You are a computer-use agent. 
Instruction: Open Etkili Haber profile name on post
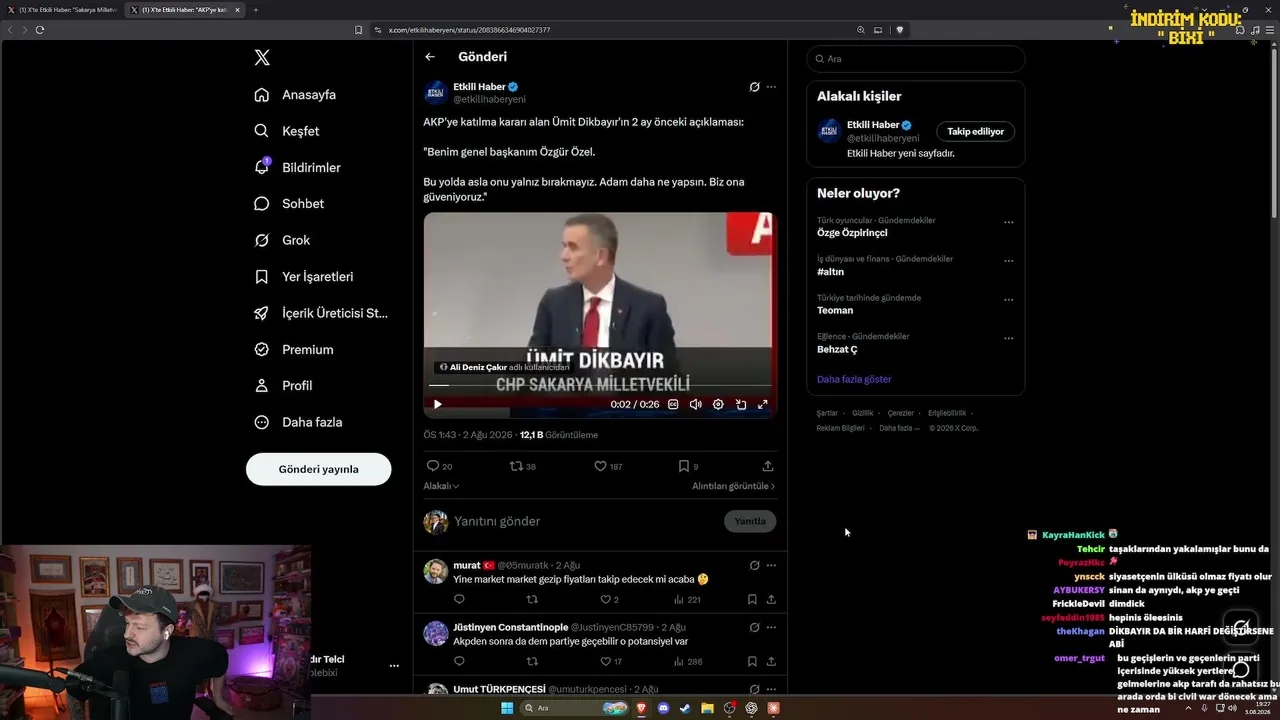click(x=479, y=87)
